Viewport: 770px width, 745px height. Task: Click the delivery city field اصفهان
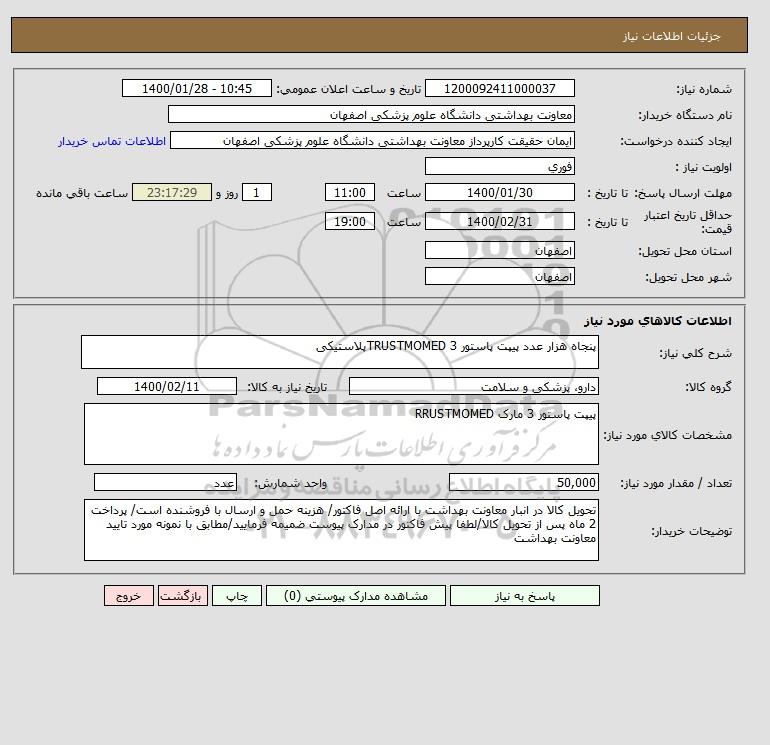499,276
